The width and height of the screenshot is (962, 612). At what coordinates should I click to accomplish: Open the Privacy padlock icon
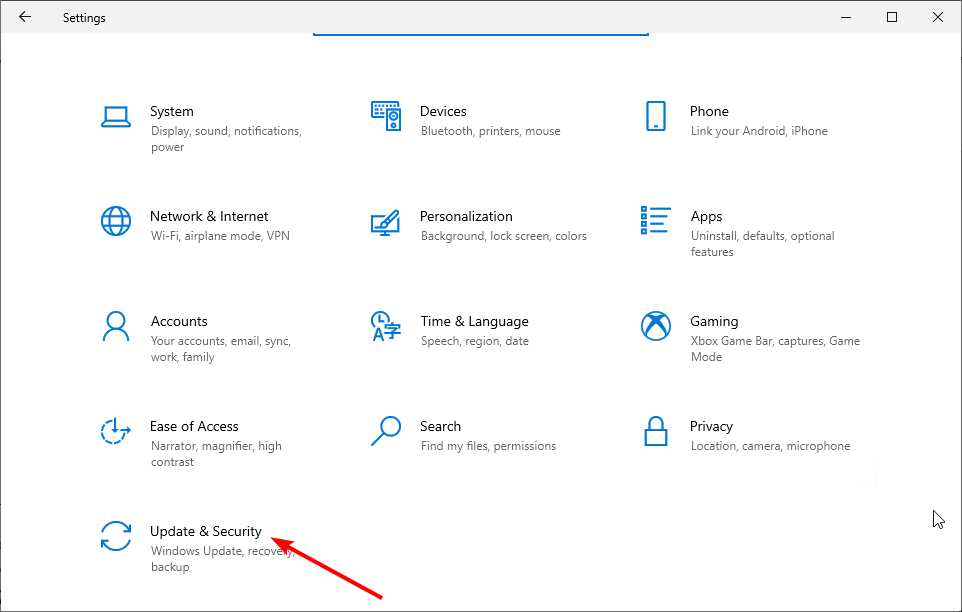(x=656, y=431)
